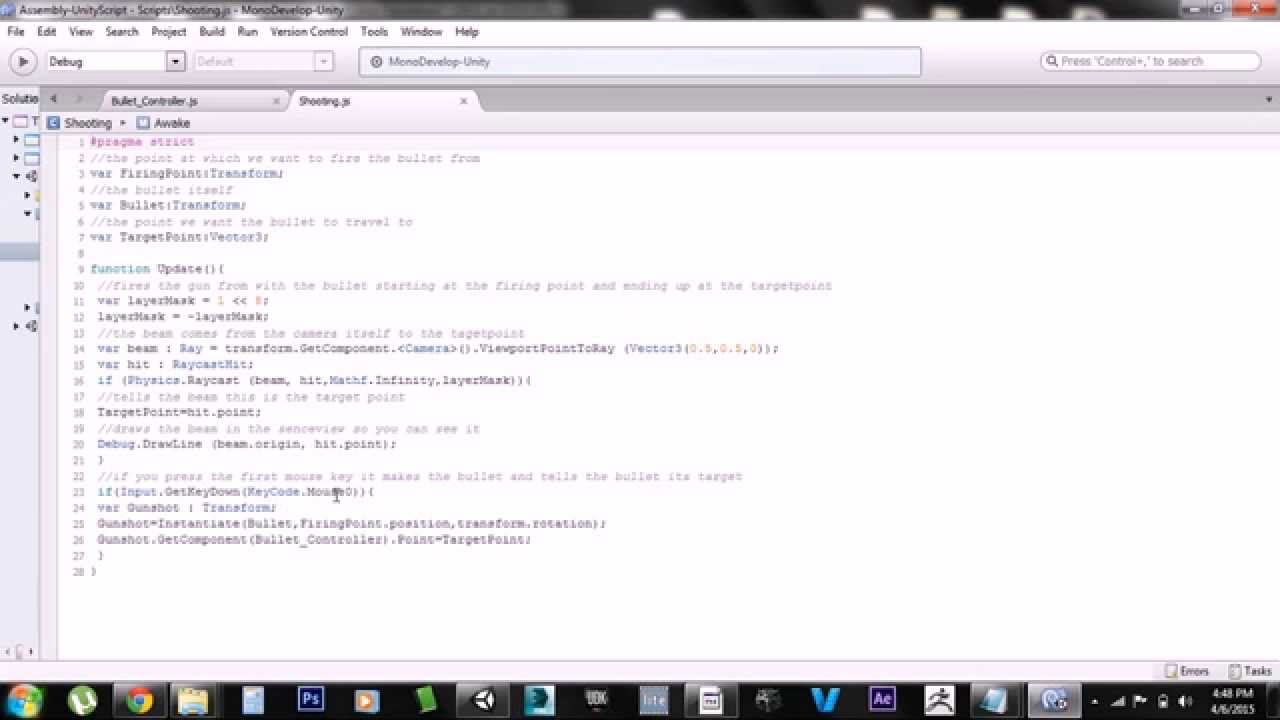Open the Windows Start menu
This screenshot has height=720, width=1280.
tap(24, 700)
